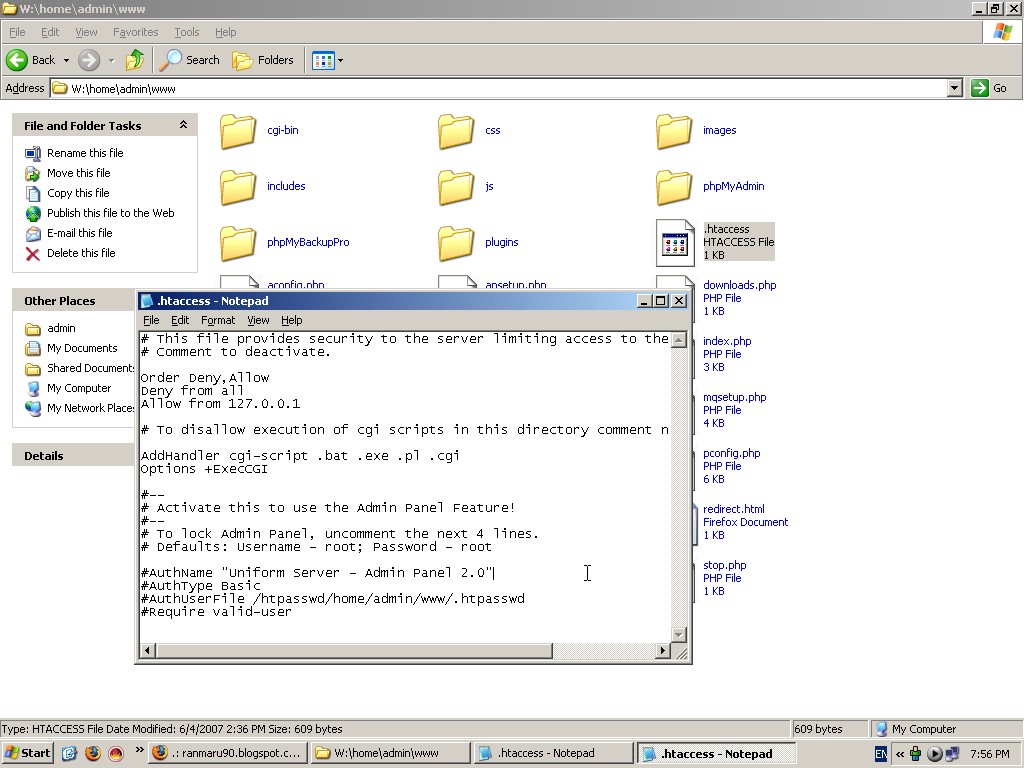Click the Views toolbar icon
Viewport: 1024px width, 768px height.
323,60
